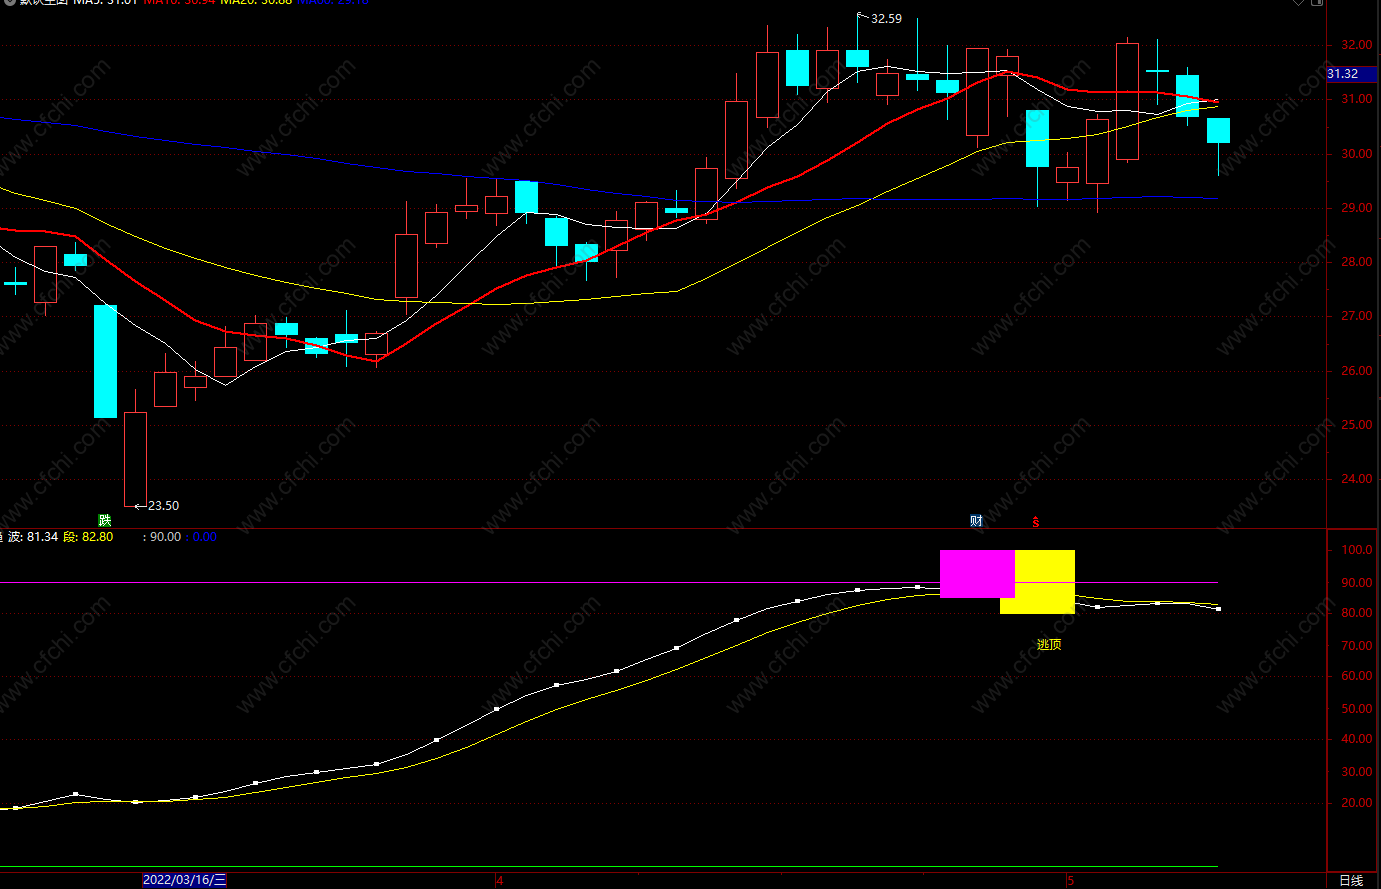Screen dimensions: 1381x889
Task: Click the last cyan candlestick on chart
Action: pyautogui.click(x=1218, y=131)
